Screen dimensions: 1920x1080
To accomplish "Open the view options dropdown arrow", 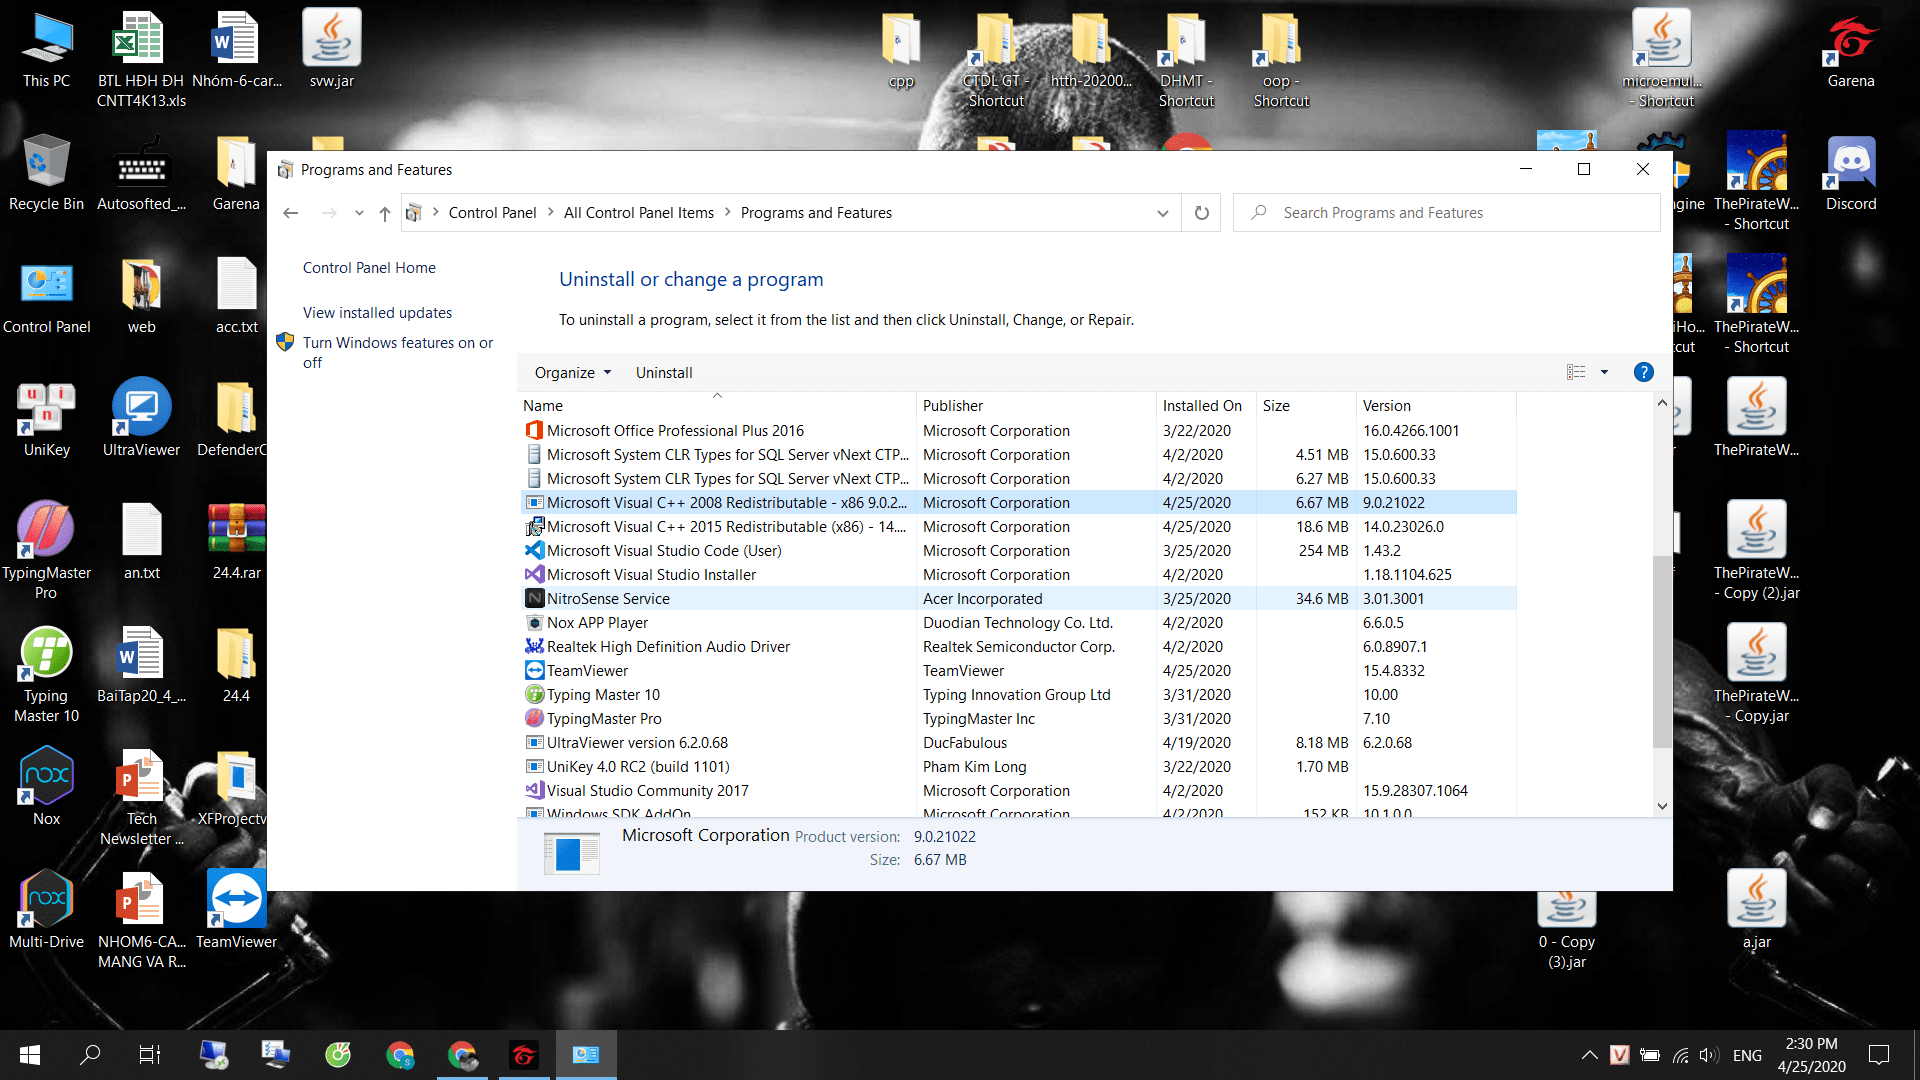I will [x=1604, y=372].
